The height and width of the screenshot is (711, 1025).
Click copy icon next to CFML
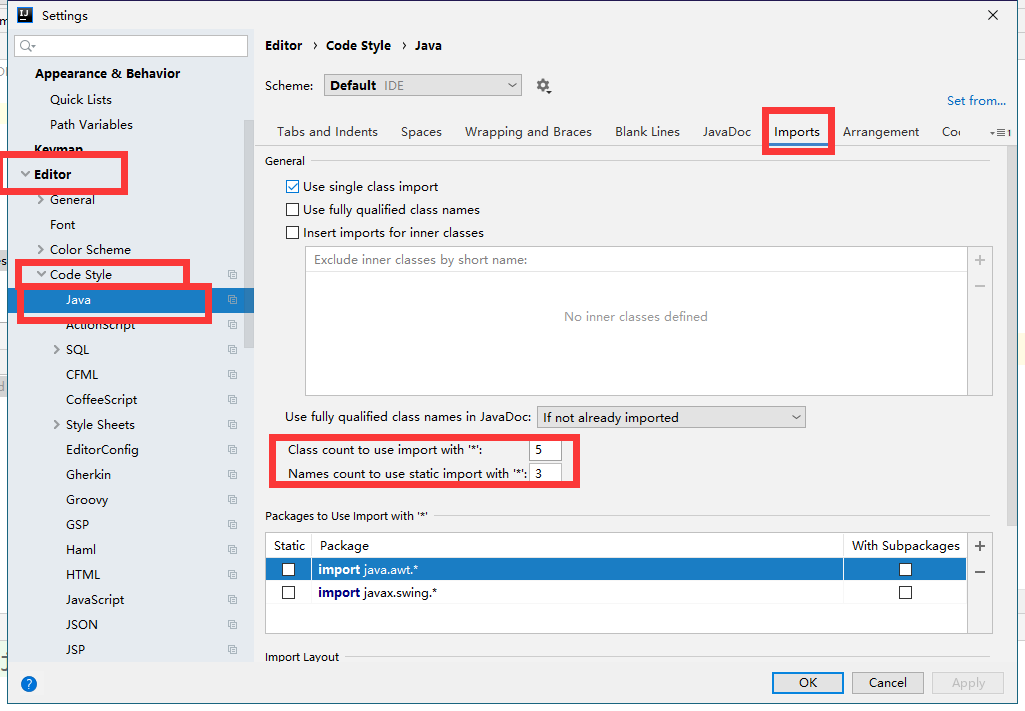(232, 374)
